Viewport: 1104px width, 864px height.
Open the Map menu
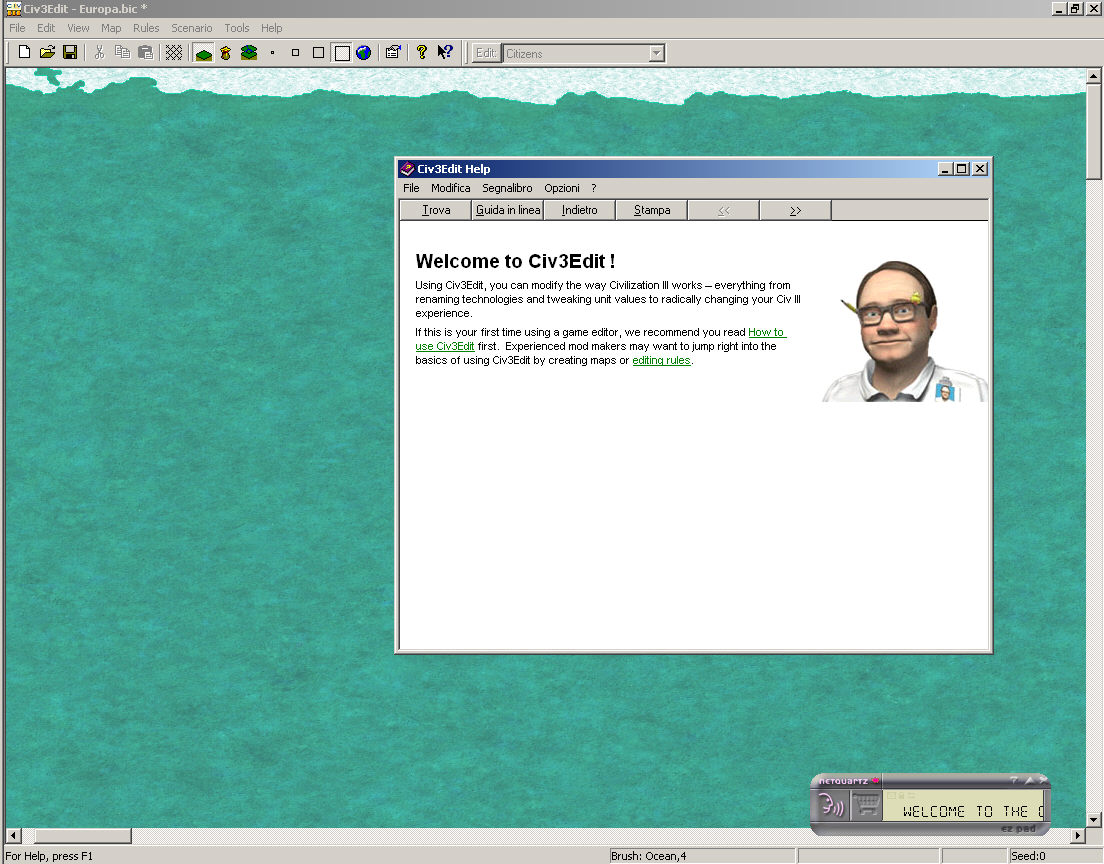click(111, 28)
